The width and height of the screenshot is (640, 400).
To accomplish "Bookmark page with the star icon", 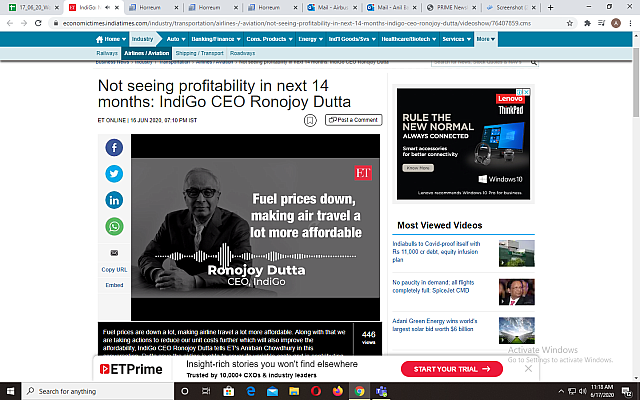I will (x=570, y=23).
